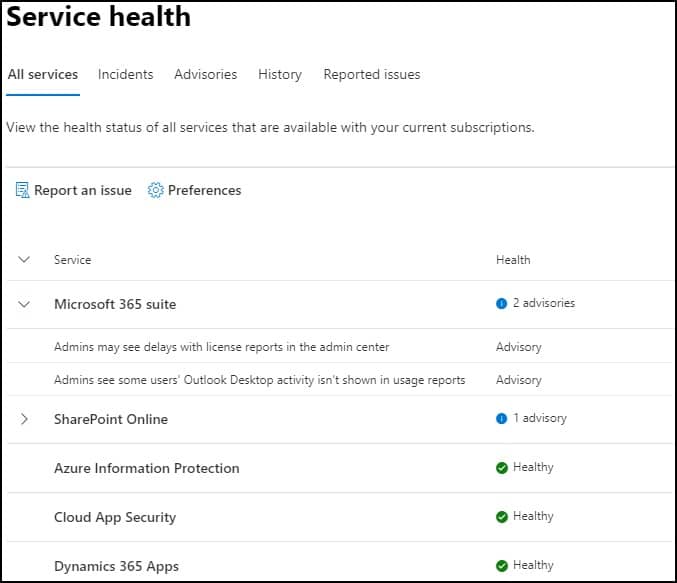Switch to the All services tab

[43, 74]
